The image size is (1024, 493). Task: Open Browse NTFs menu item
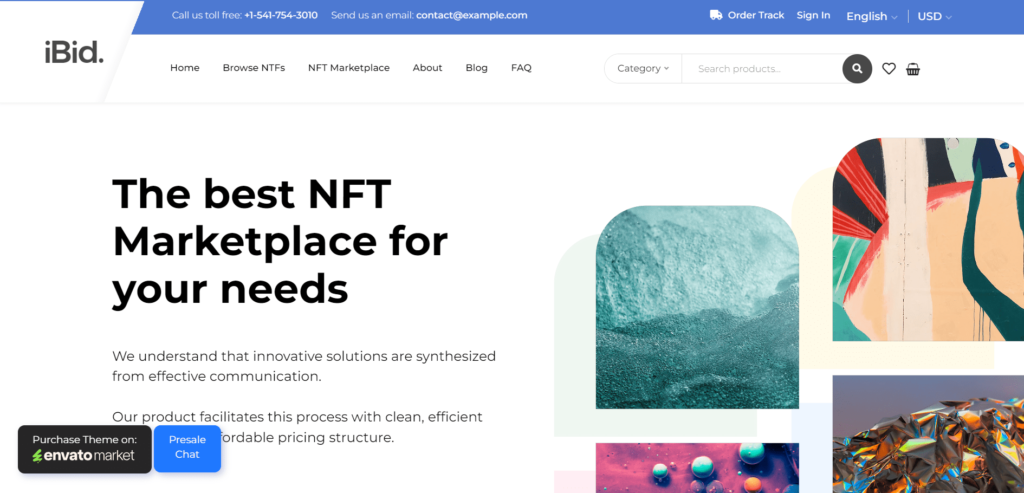253,68
